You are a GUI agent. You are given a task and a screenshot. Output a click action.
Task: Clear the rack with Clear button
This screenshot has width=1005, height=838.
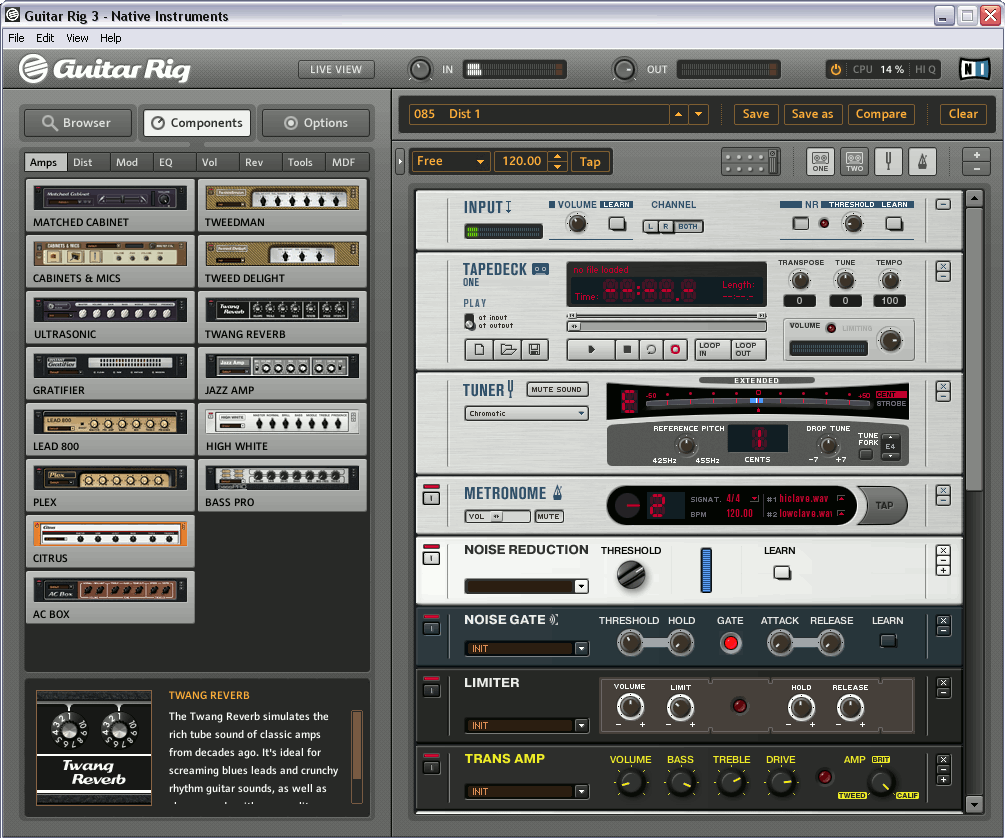pyautogui.click(x=963, y=114)
